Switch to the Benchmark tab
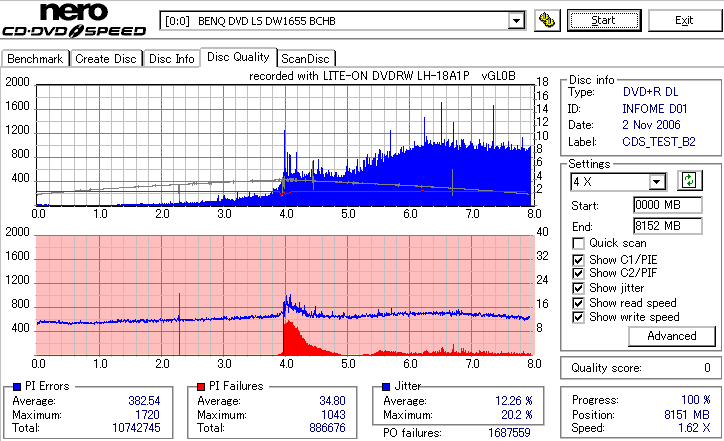The height and width of the screenshot is (441, 724). click(35, 59)
